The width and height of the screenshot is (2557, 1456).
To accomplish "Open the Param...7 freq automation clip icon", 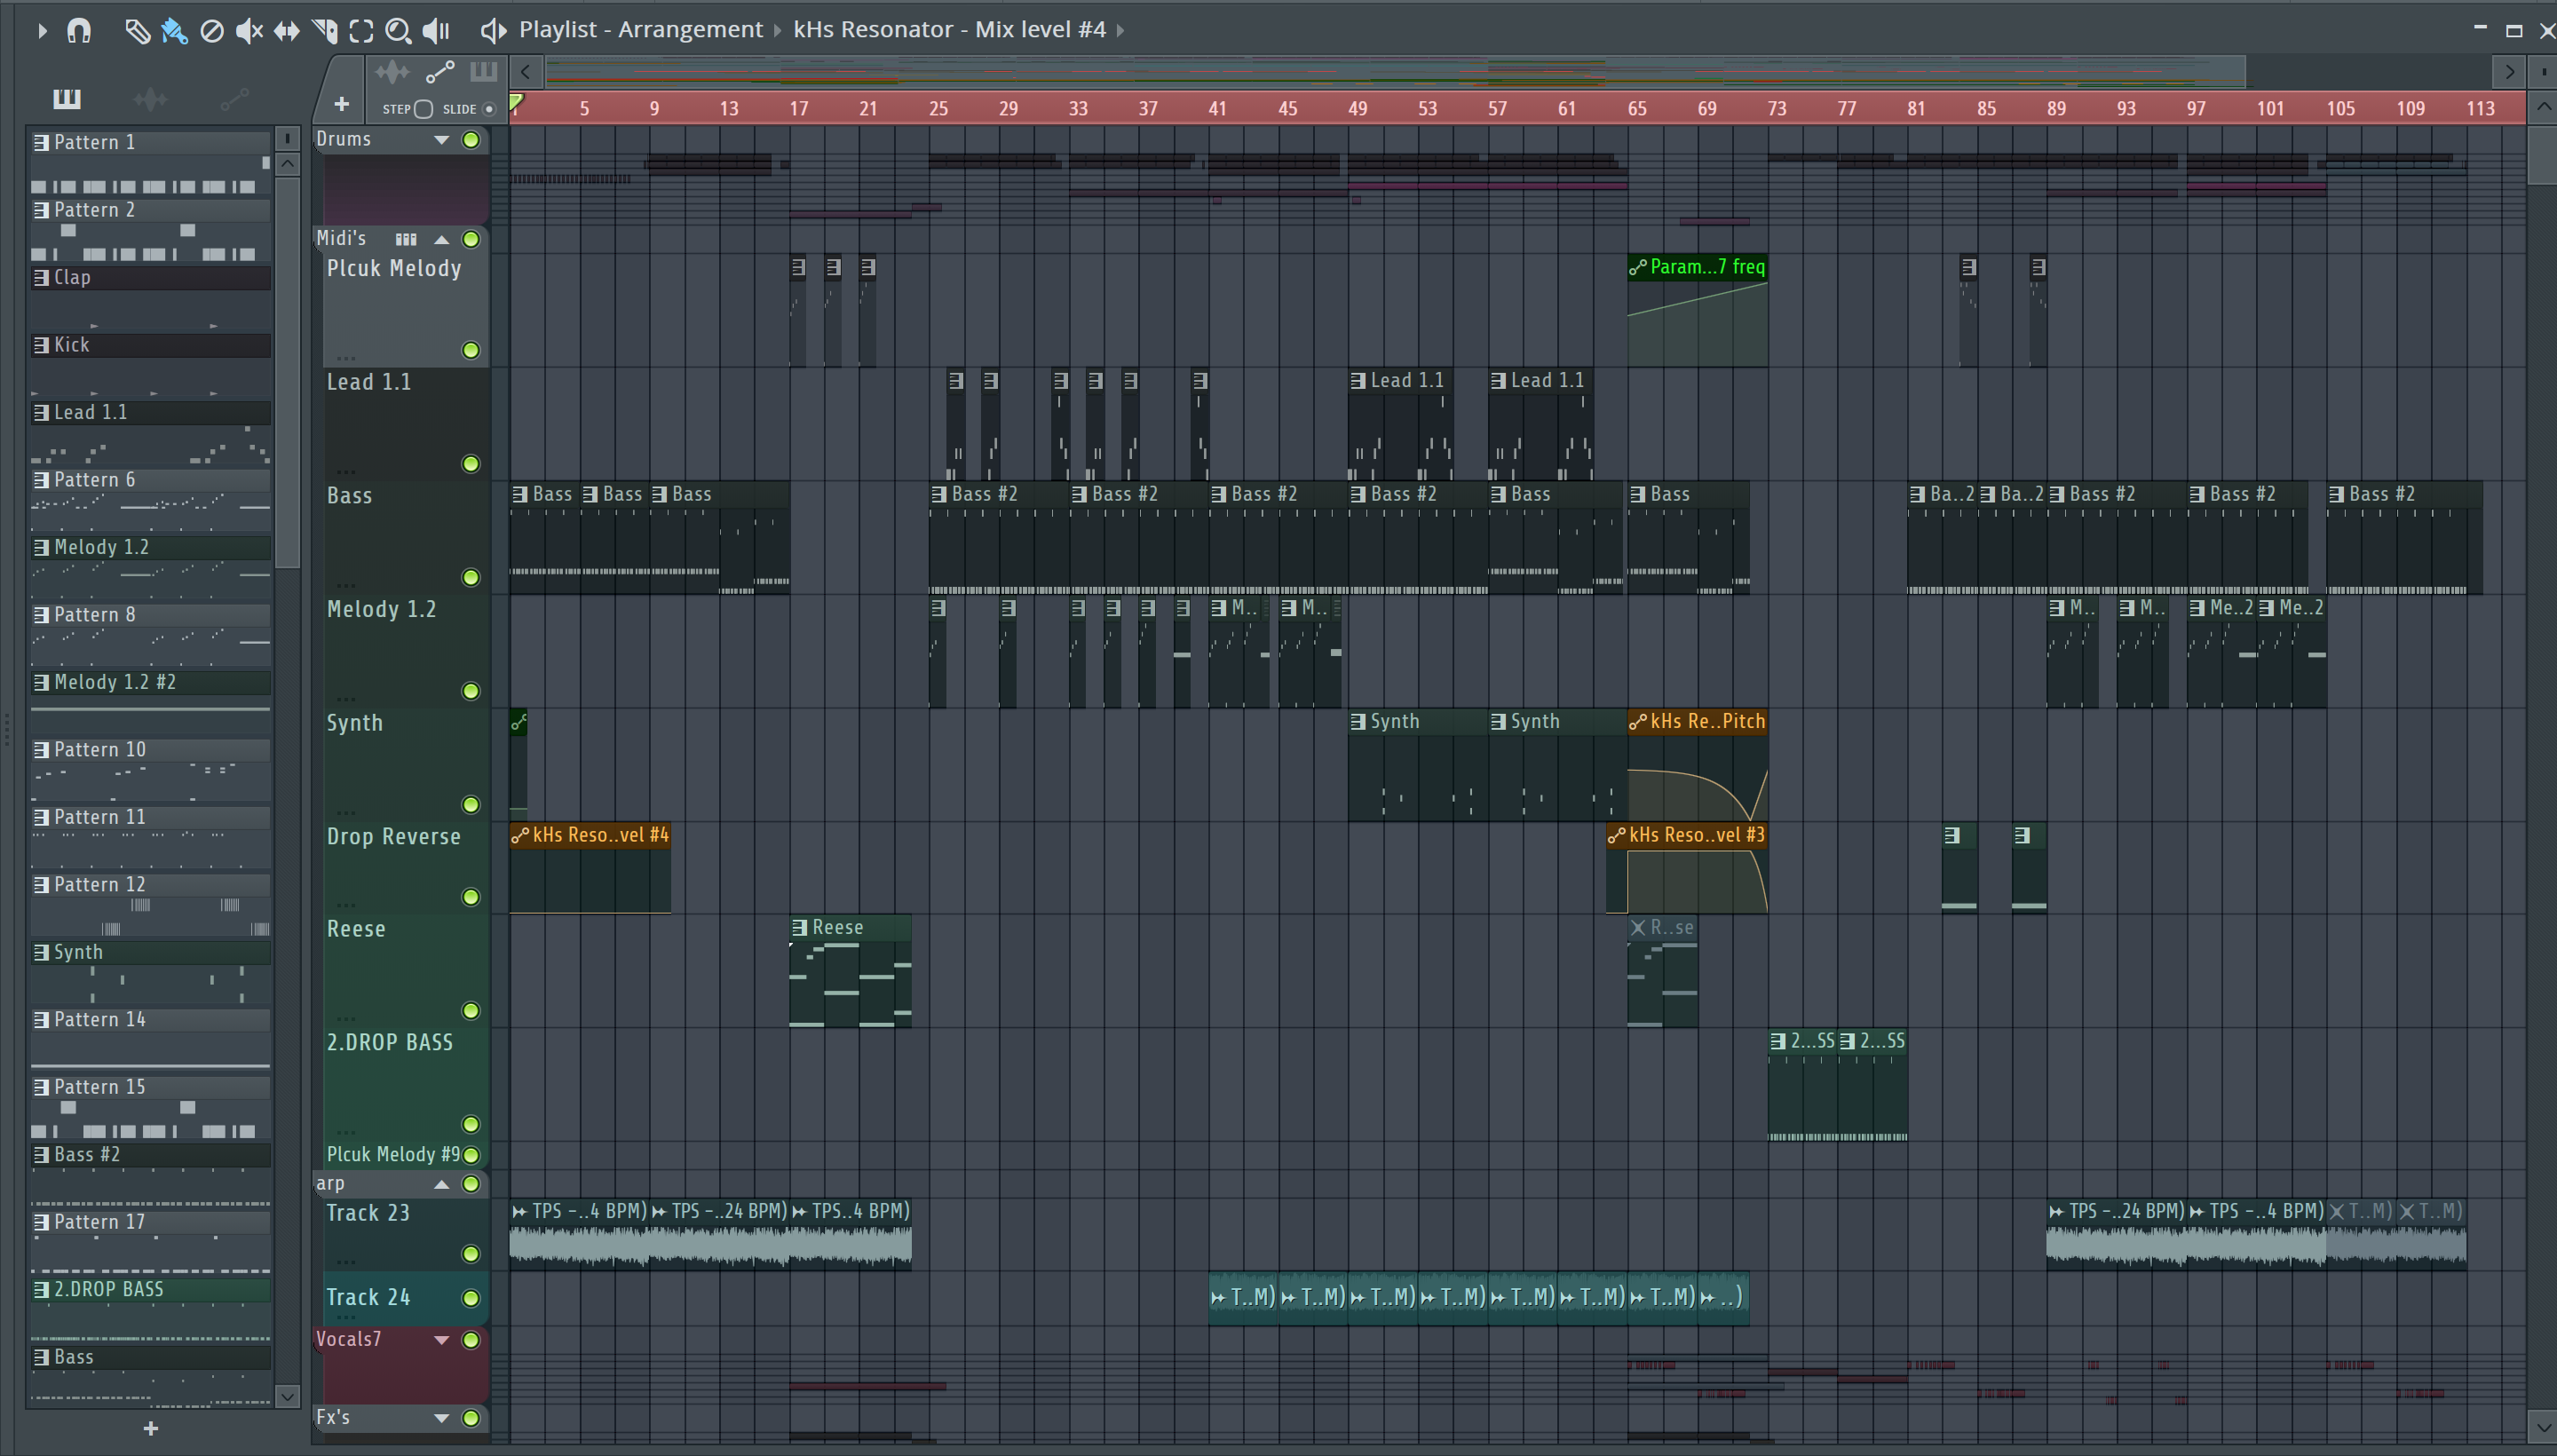I will click(1638, 267).
